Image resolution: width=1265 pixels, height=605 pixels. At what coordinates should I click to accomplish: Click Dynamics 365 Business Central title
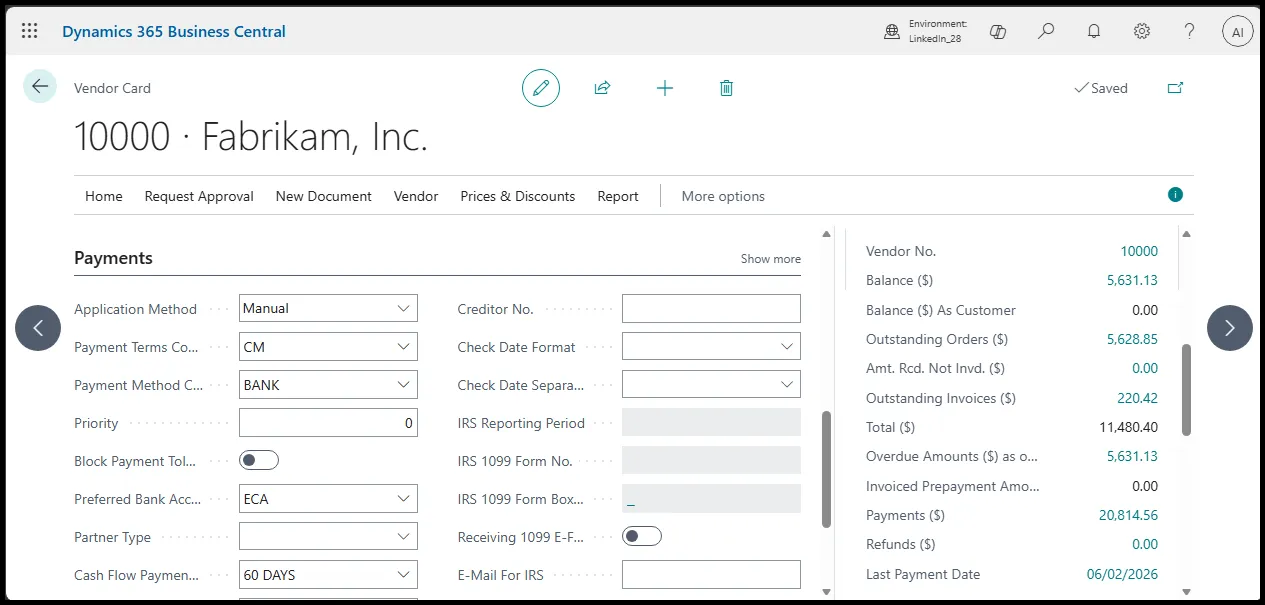pyautogui.click(x=174, y=31)
